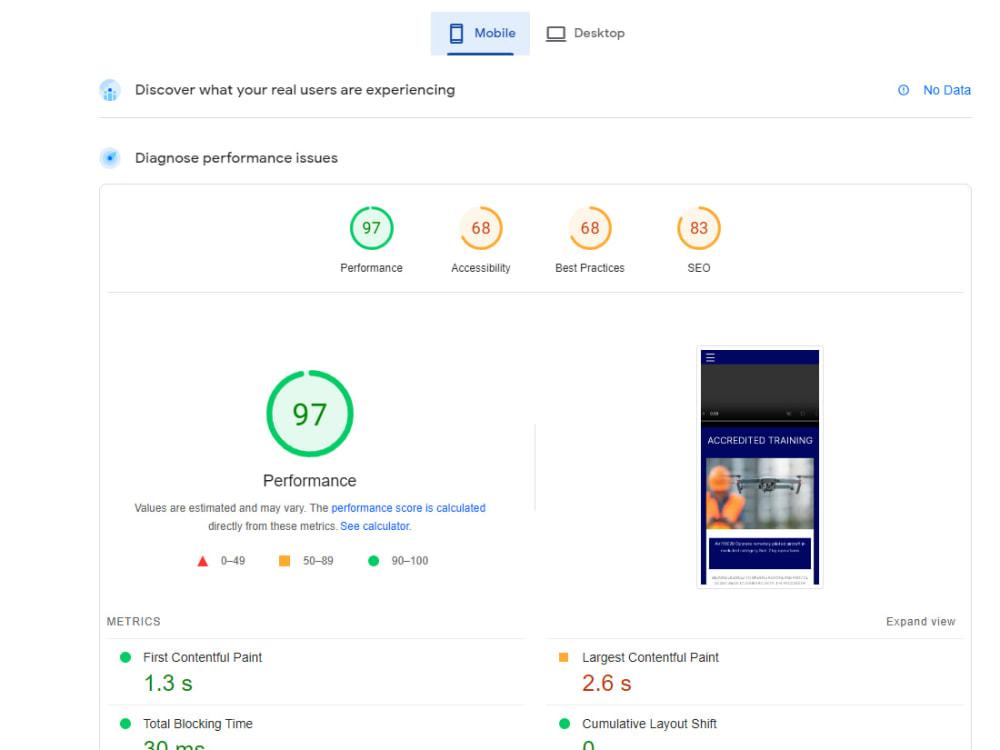Viewport: 1000px width, 750px height.
Task: Click Total Blocking Time metric label
Action: point(198,724)
